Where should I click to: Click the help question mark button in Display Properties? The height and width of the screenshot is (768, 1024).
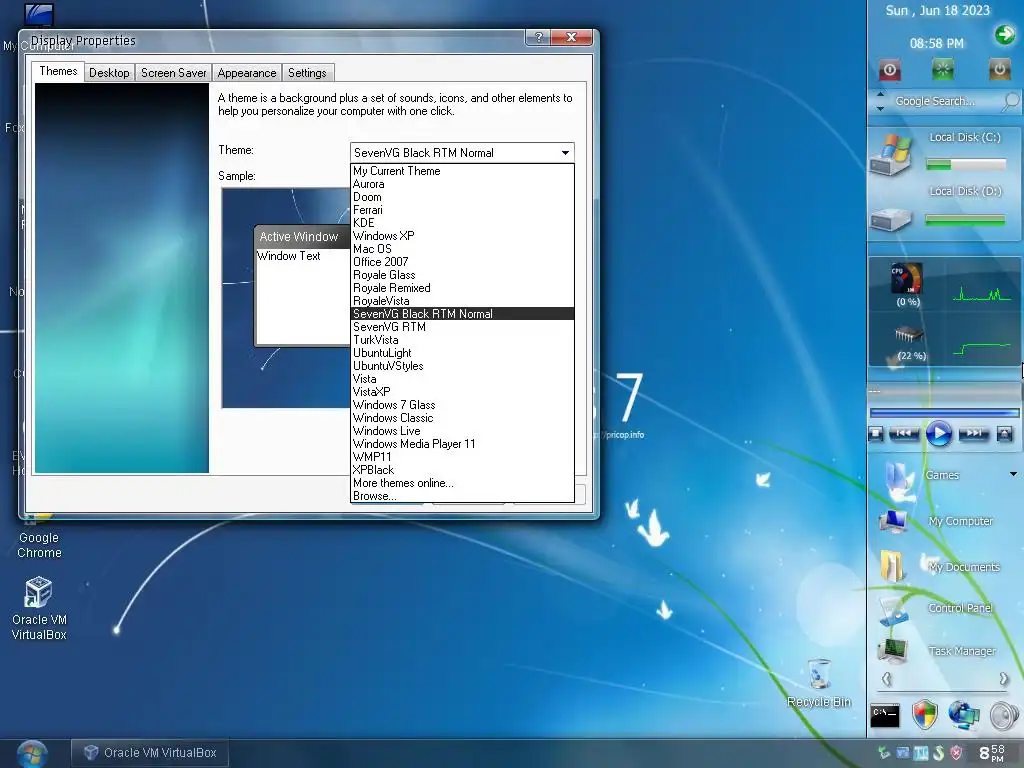538,37
